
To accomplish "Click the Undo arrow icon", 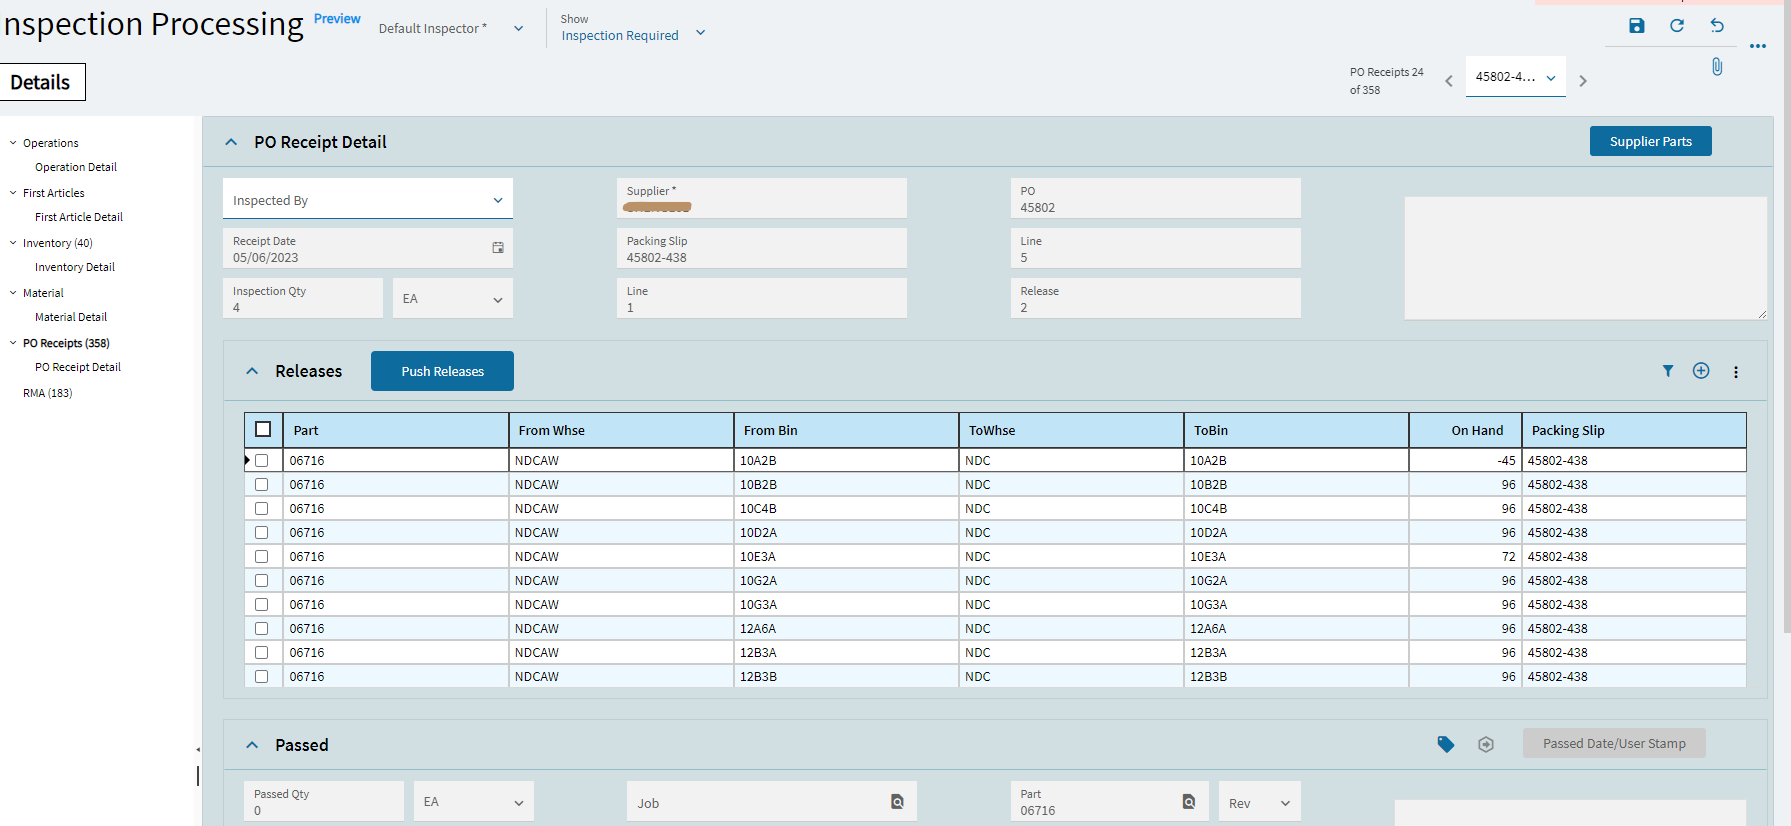I will 1717,26.
